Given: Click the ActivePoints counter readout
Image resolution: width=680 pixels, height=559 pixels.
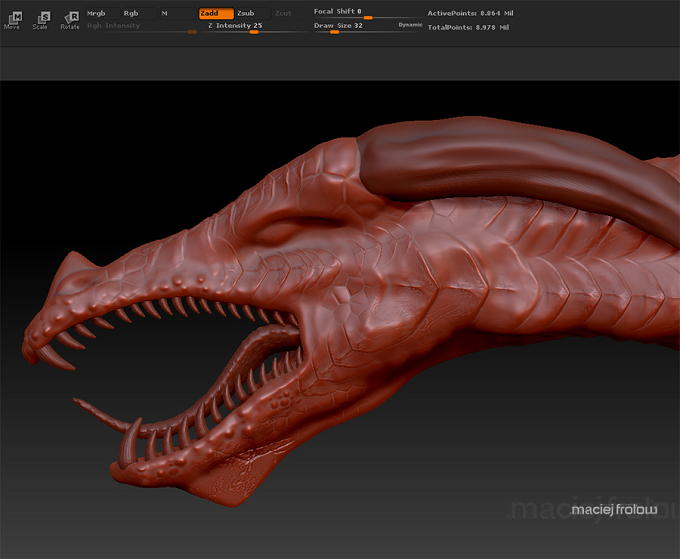Looking at the screenshot, I should pos(471,13).
